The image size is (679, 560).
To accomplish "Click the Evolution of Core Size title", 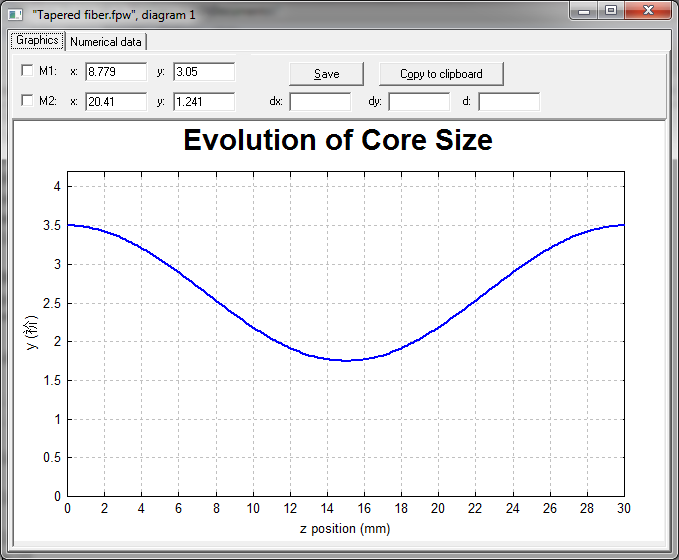I will 338,140.
